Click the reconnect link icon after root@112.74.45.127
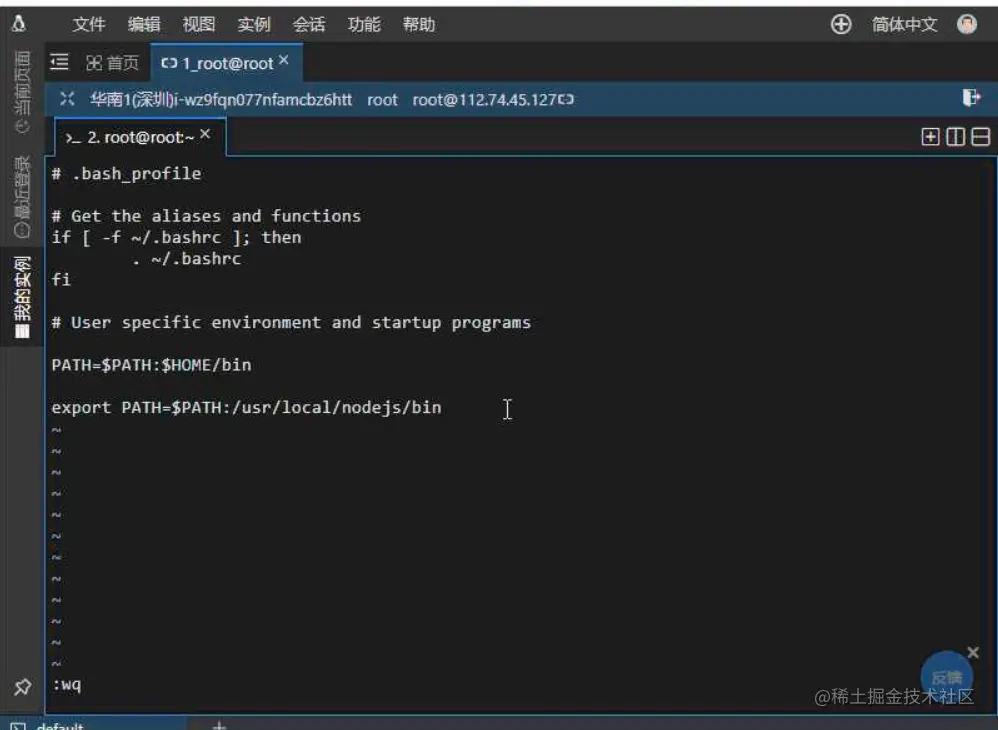The width and height of the screenshot is (998, 730). pos(566,99)
